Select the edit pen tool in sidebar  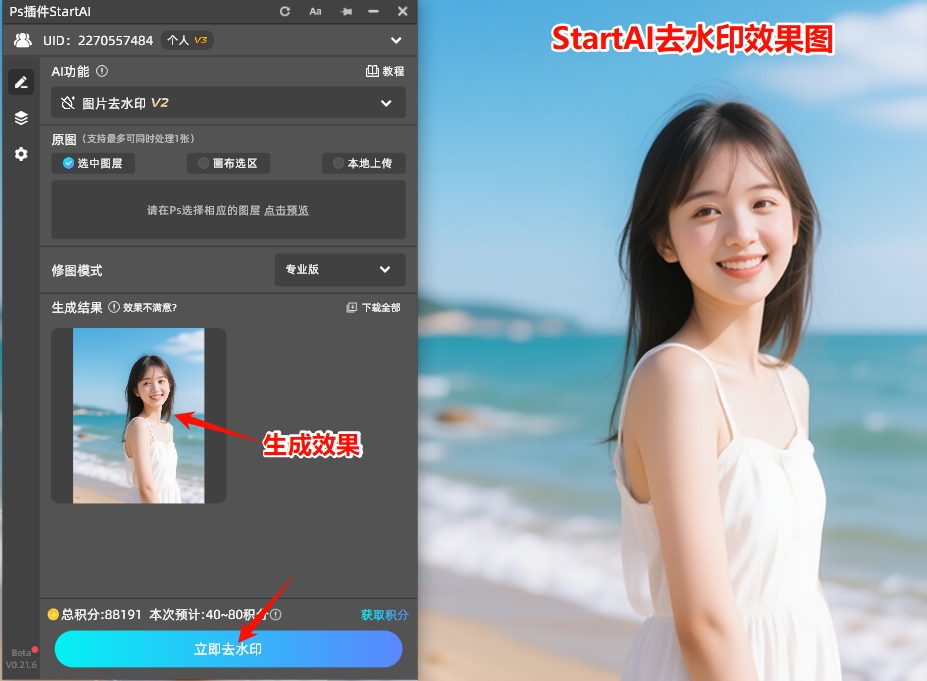click(x=20, y=81)
